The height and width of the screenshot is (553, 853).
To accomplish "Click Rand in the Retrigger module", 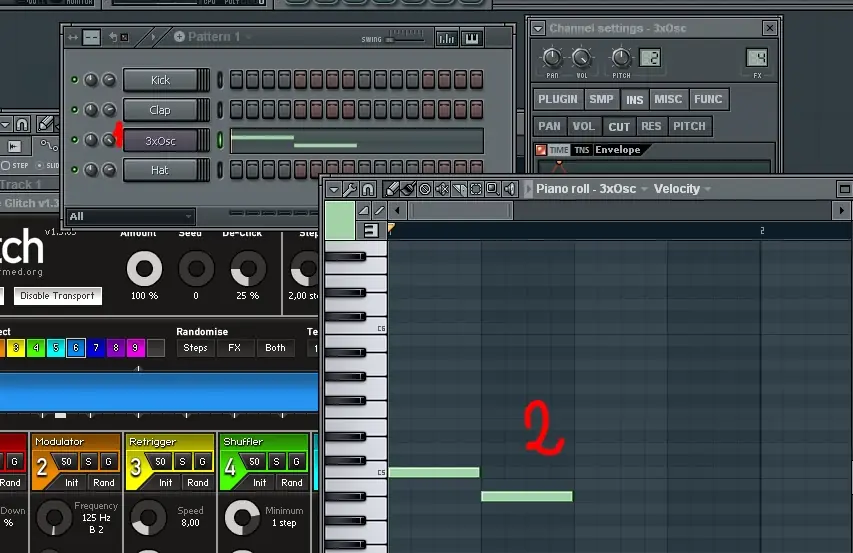I will click(197, 483).
